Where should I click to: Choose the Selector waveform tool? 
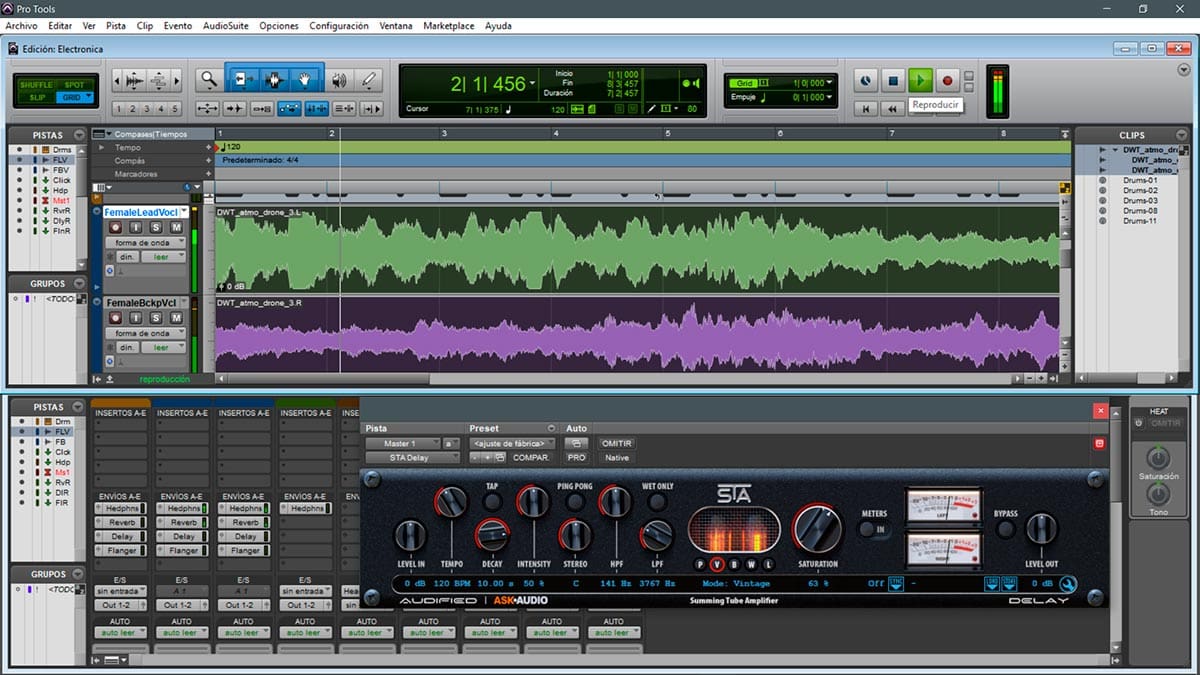(x=273, y=79)
